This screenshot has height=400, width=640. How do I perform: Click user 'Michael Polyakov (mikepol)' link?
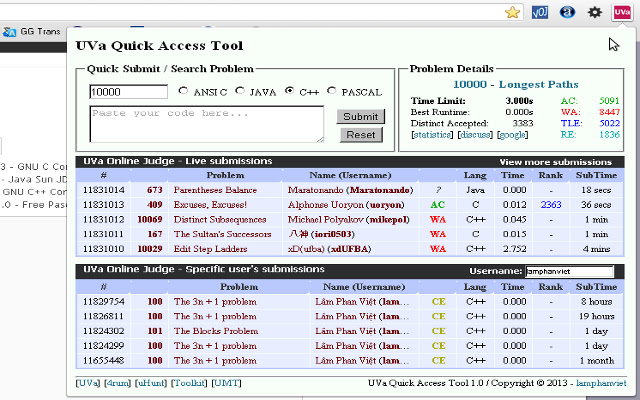(349, 219)
